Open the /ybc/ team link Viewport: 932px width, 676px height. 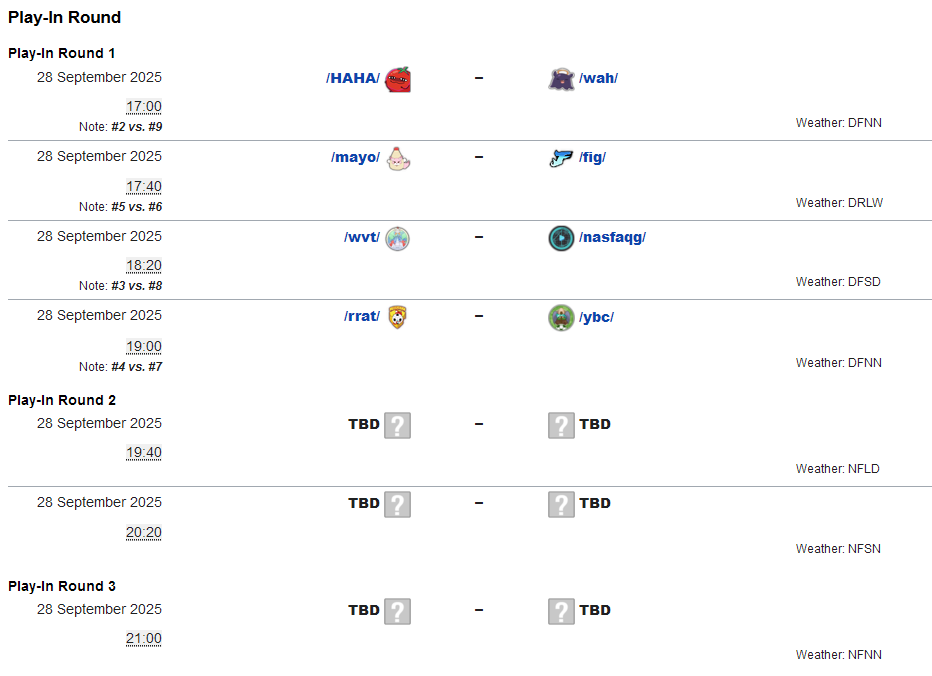(596, 317)
